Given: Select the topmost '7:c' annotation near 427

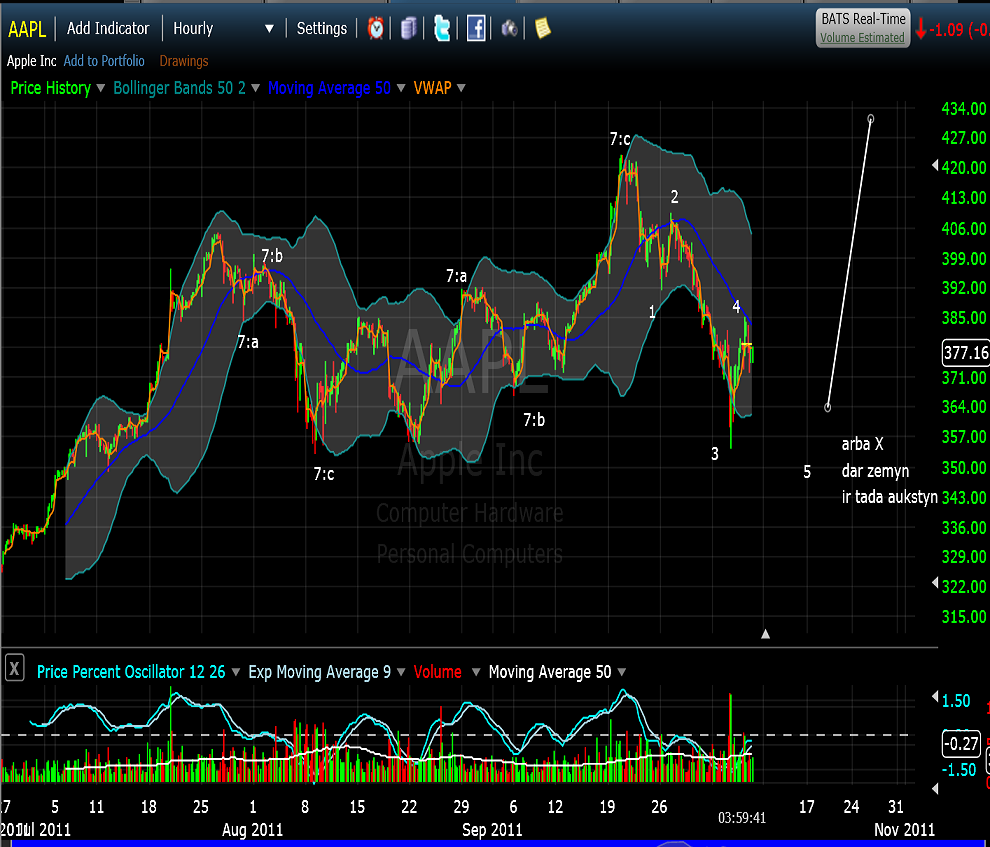Looking at the screenshot, I should coord(620,139).
